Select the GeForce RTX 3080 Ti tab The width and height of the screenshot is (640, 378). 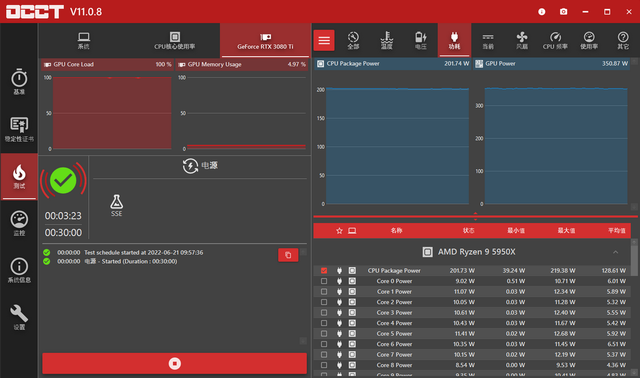tap(265, 40)
